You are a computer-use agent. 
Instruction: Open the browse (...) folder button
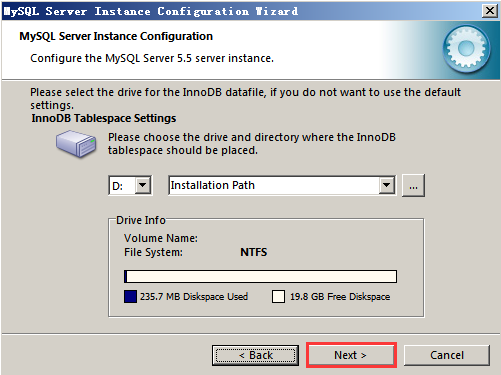click(413, 185)
